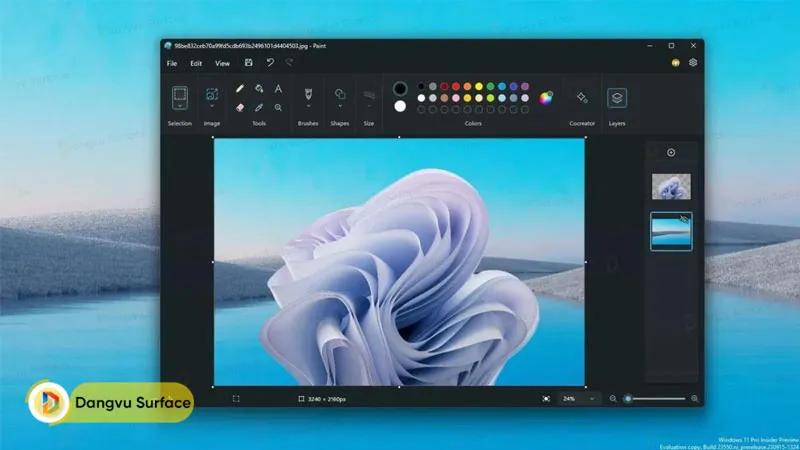
Task: Click the selection size status icon
Action: [236, 399]
